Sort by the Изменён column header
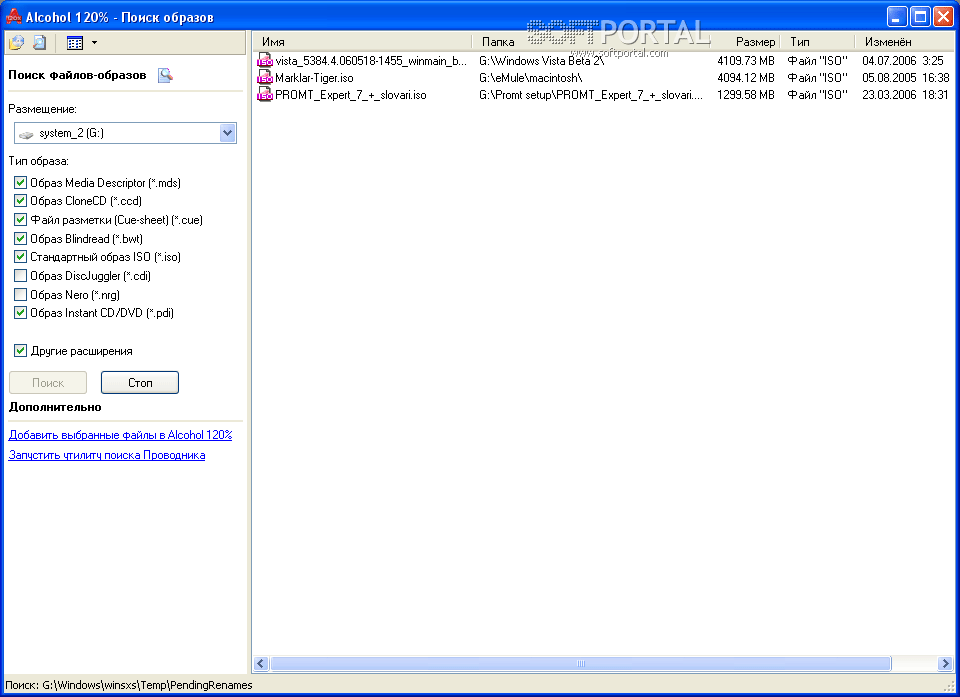960x697 pixels. [x=903, y=42]
